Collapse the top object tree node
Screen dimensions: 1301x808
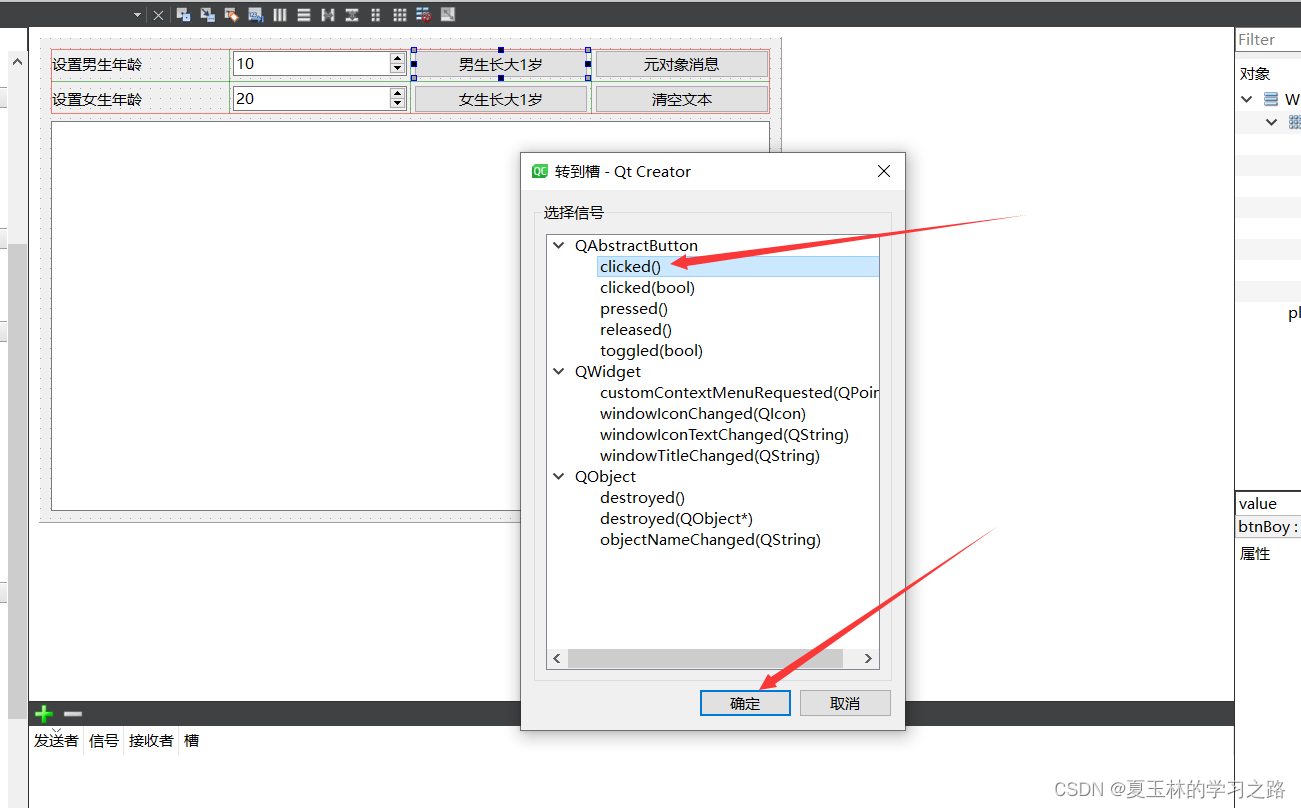pyautogui.click(x=1247, y=99)
